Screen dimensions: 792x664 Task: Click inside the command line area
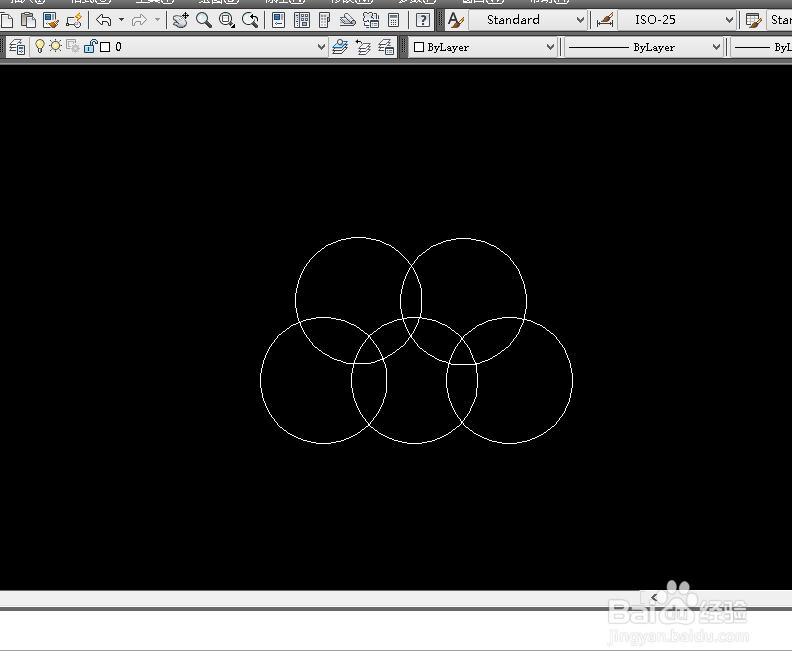tap(396, 631)
